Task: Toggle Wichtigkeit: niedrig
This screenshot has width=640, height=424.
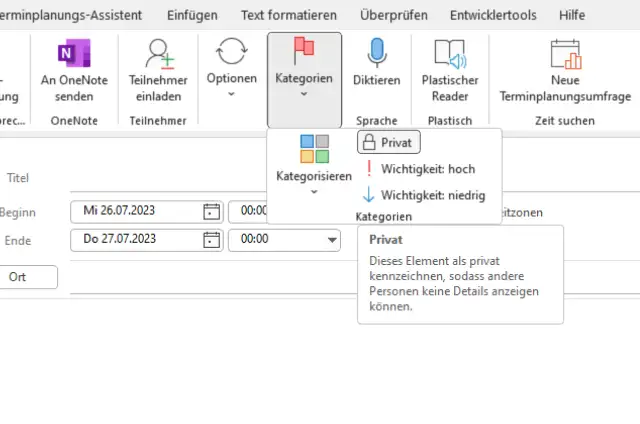Action: click(424, 195)
